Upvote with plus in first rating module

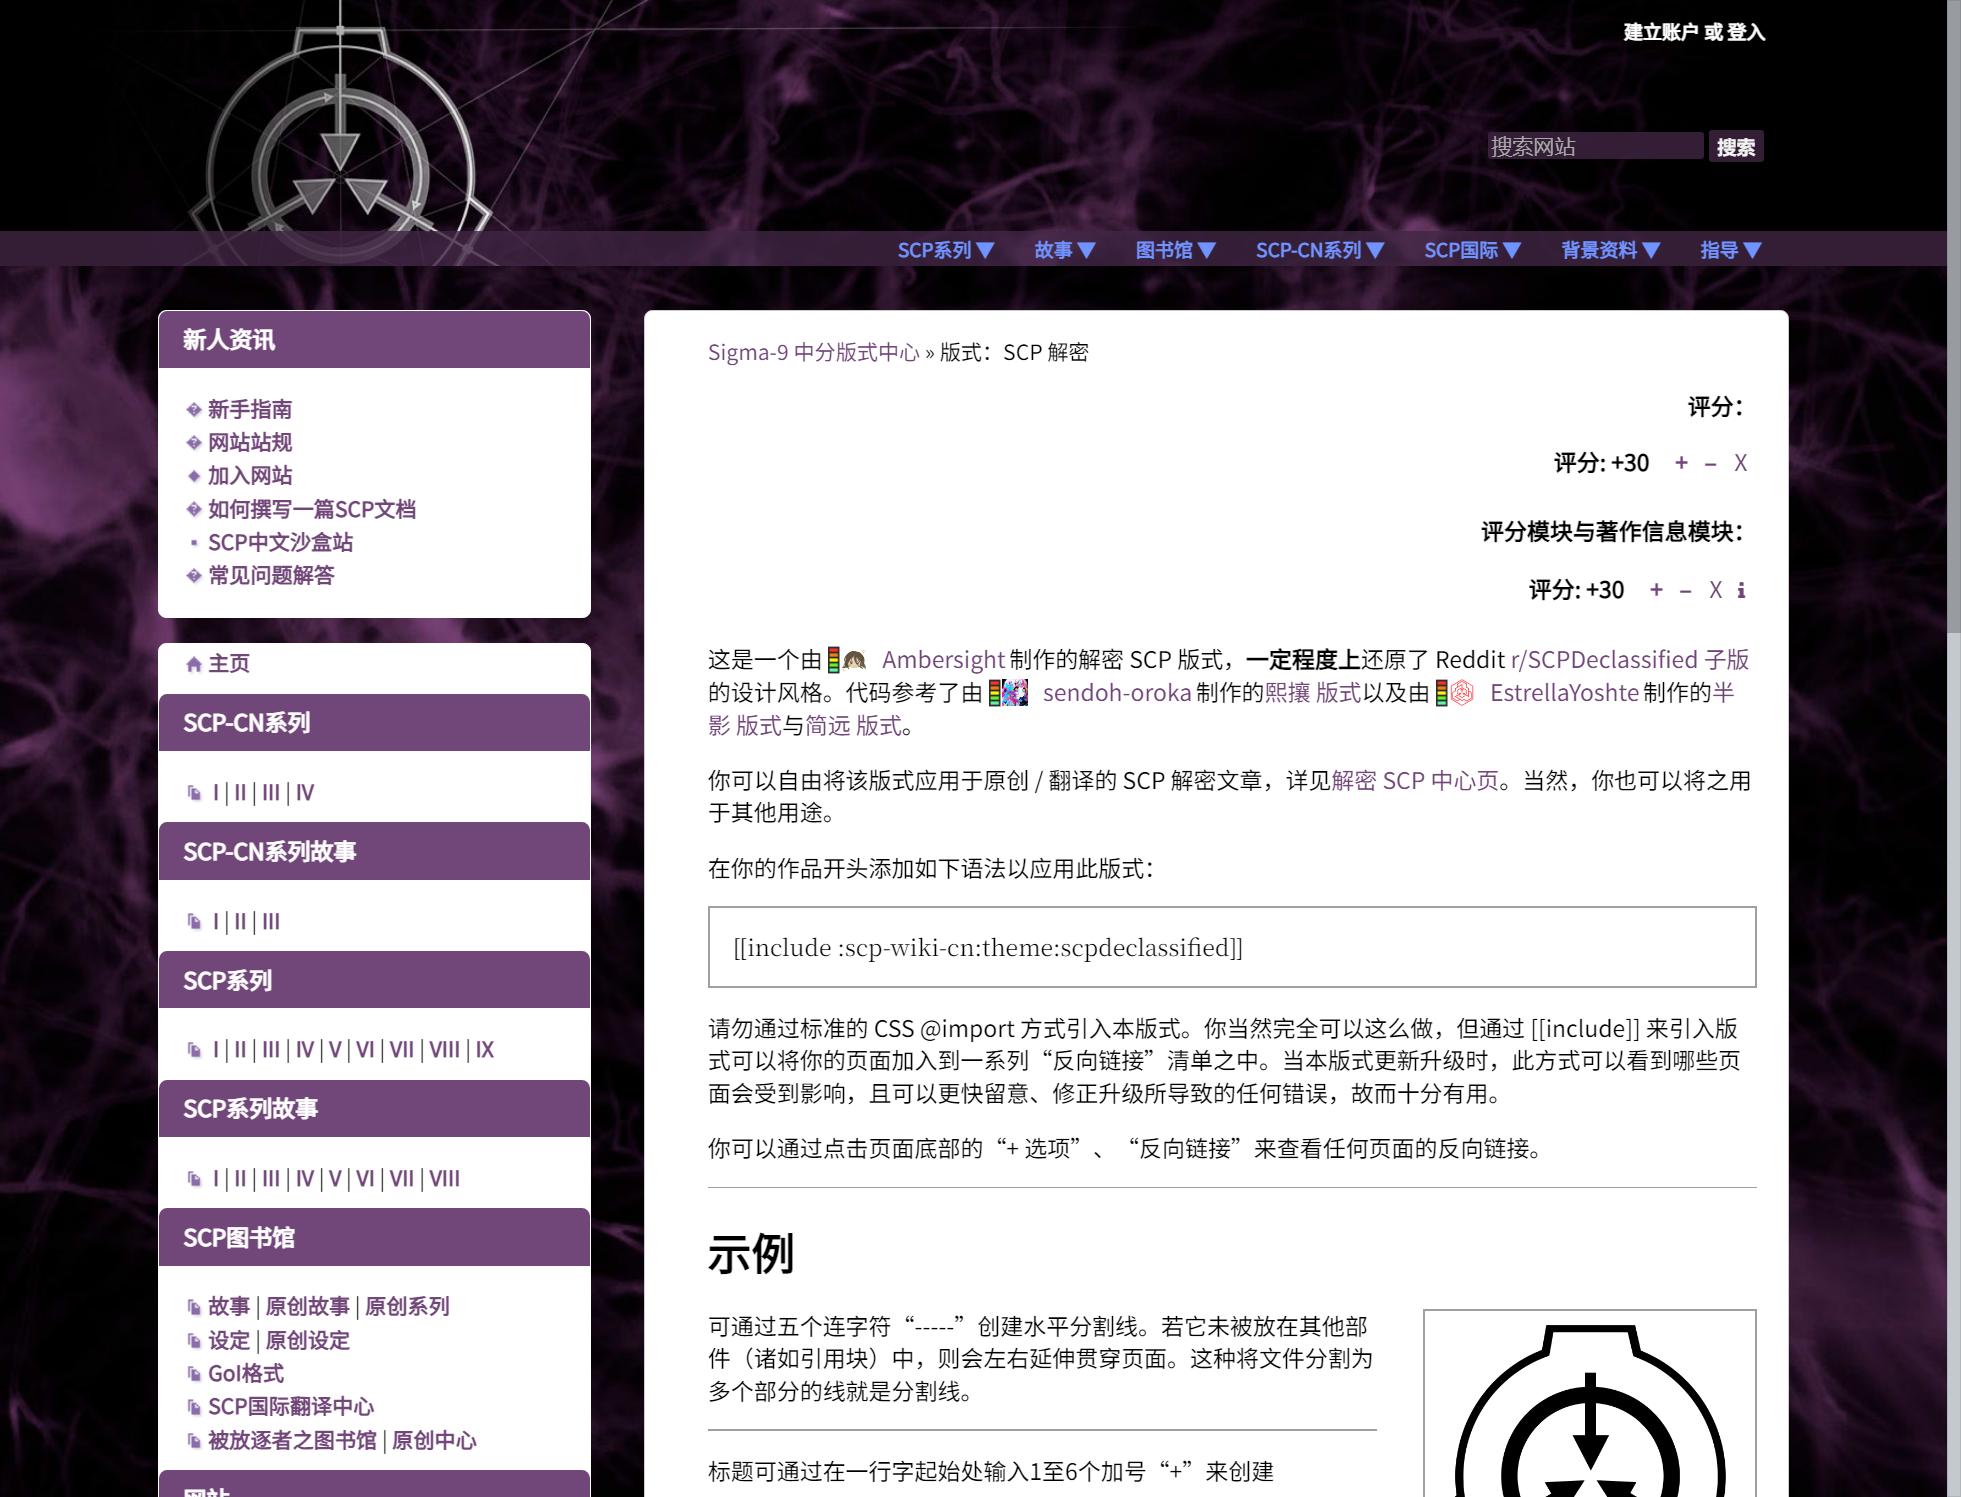[1681, 463]
